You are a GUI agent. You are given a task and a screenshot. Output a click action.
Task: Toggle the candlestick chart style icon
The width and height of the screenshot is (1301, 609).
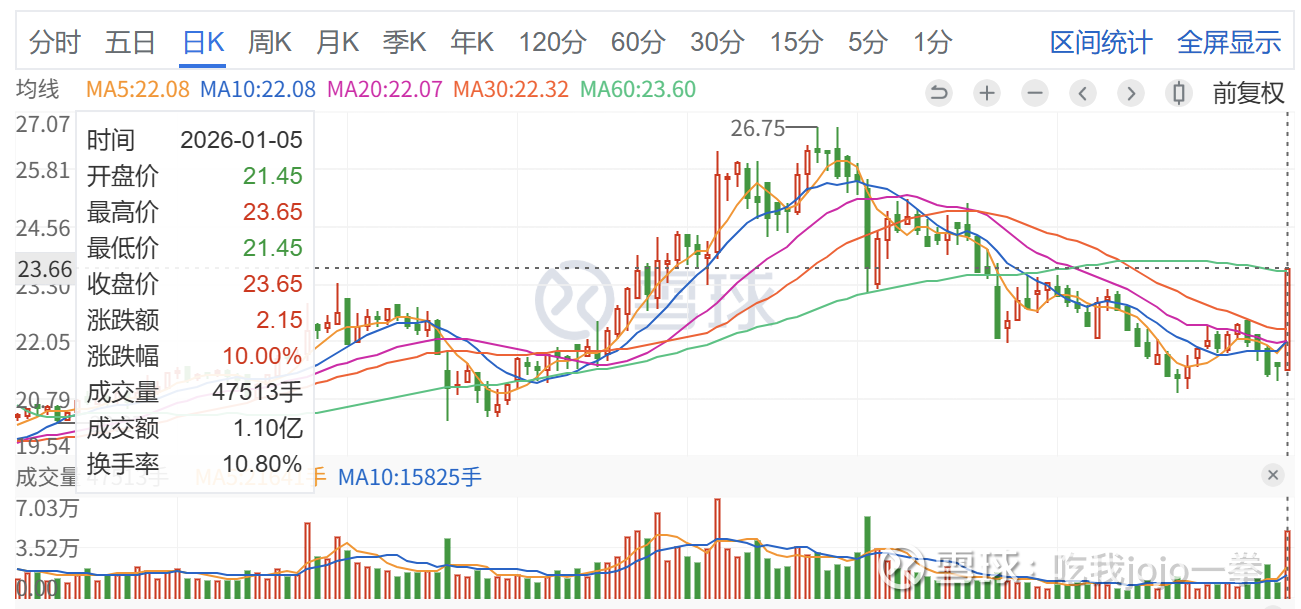(x=1179, y=94)
